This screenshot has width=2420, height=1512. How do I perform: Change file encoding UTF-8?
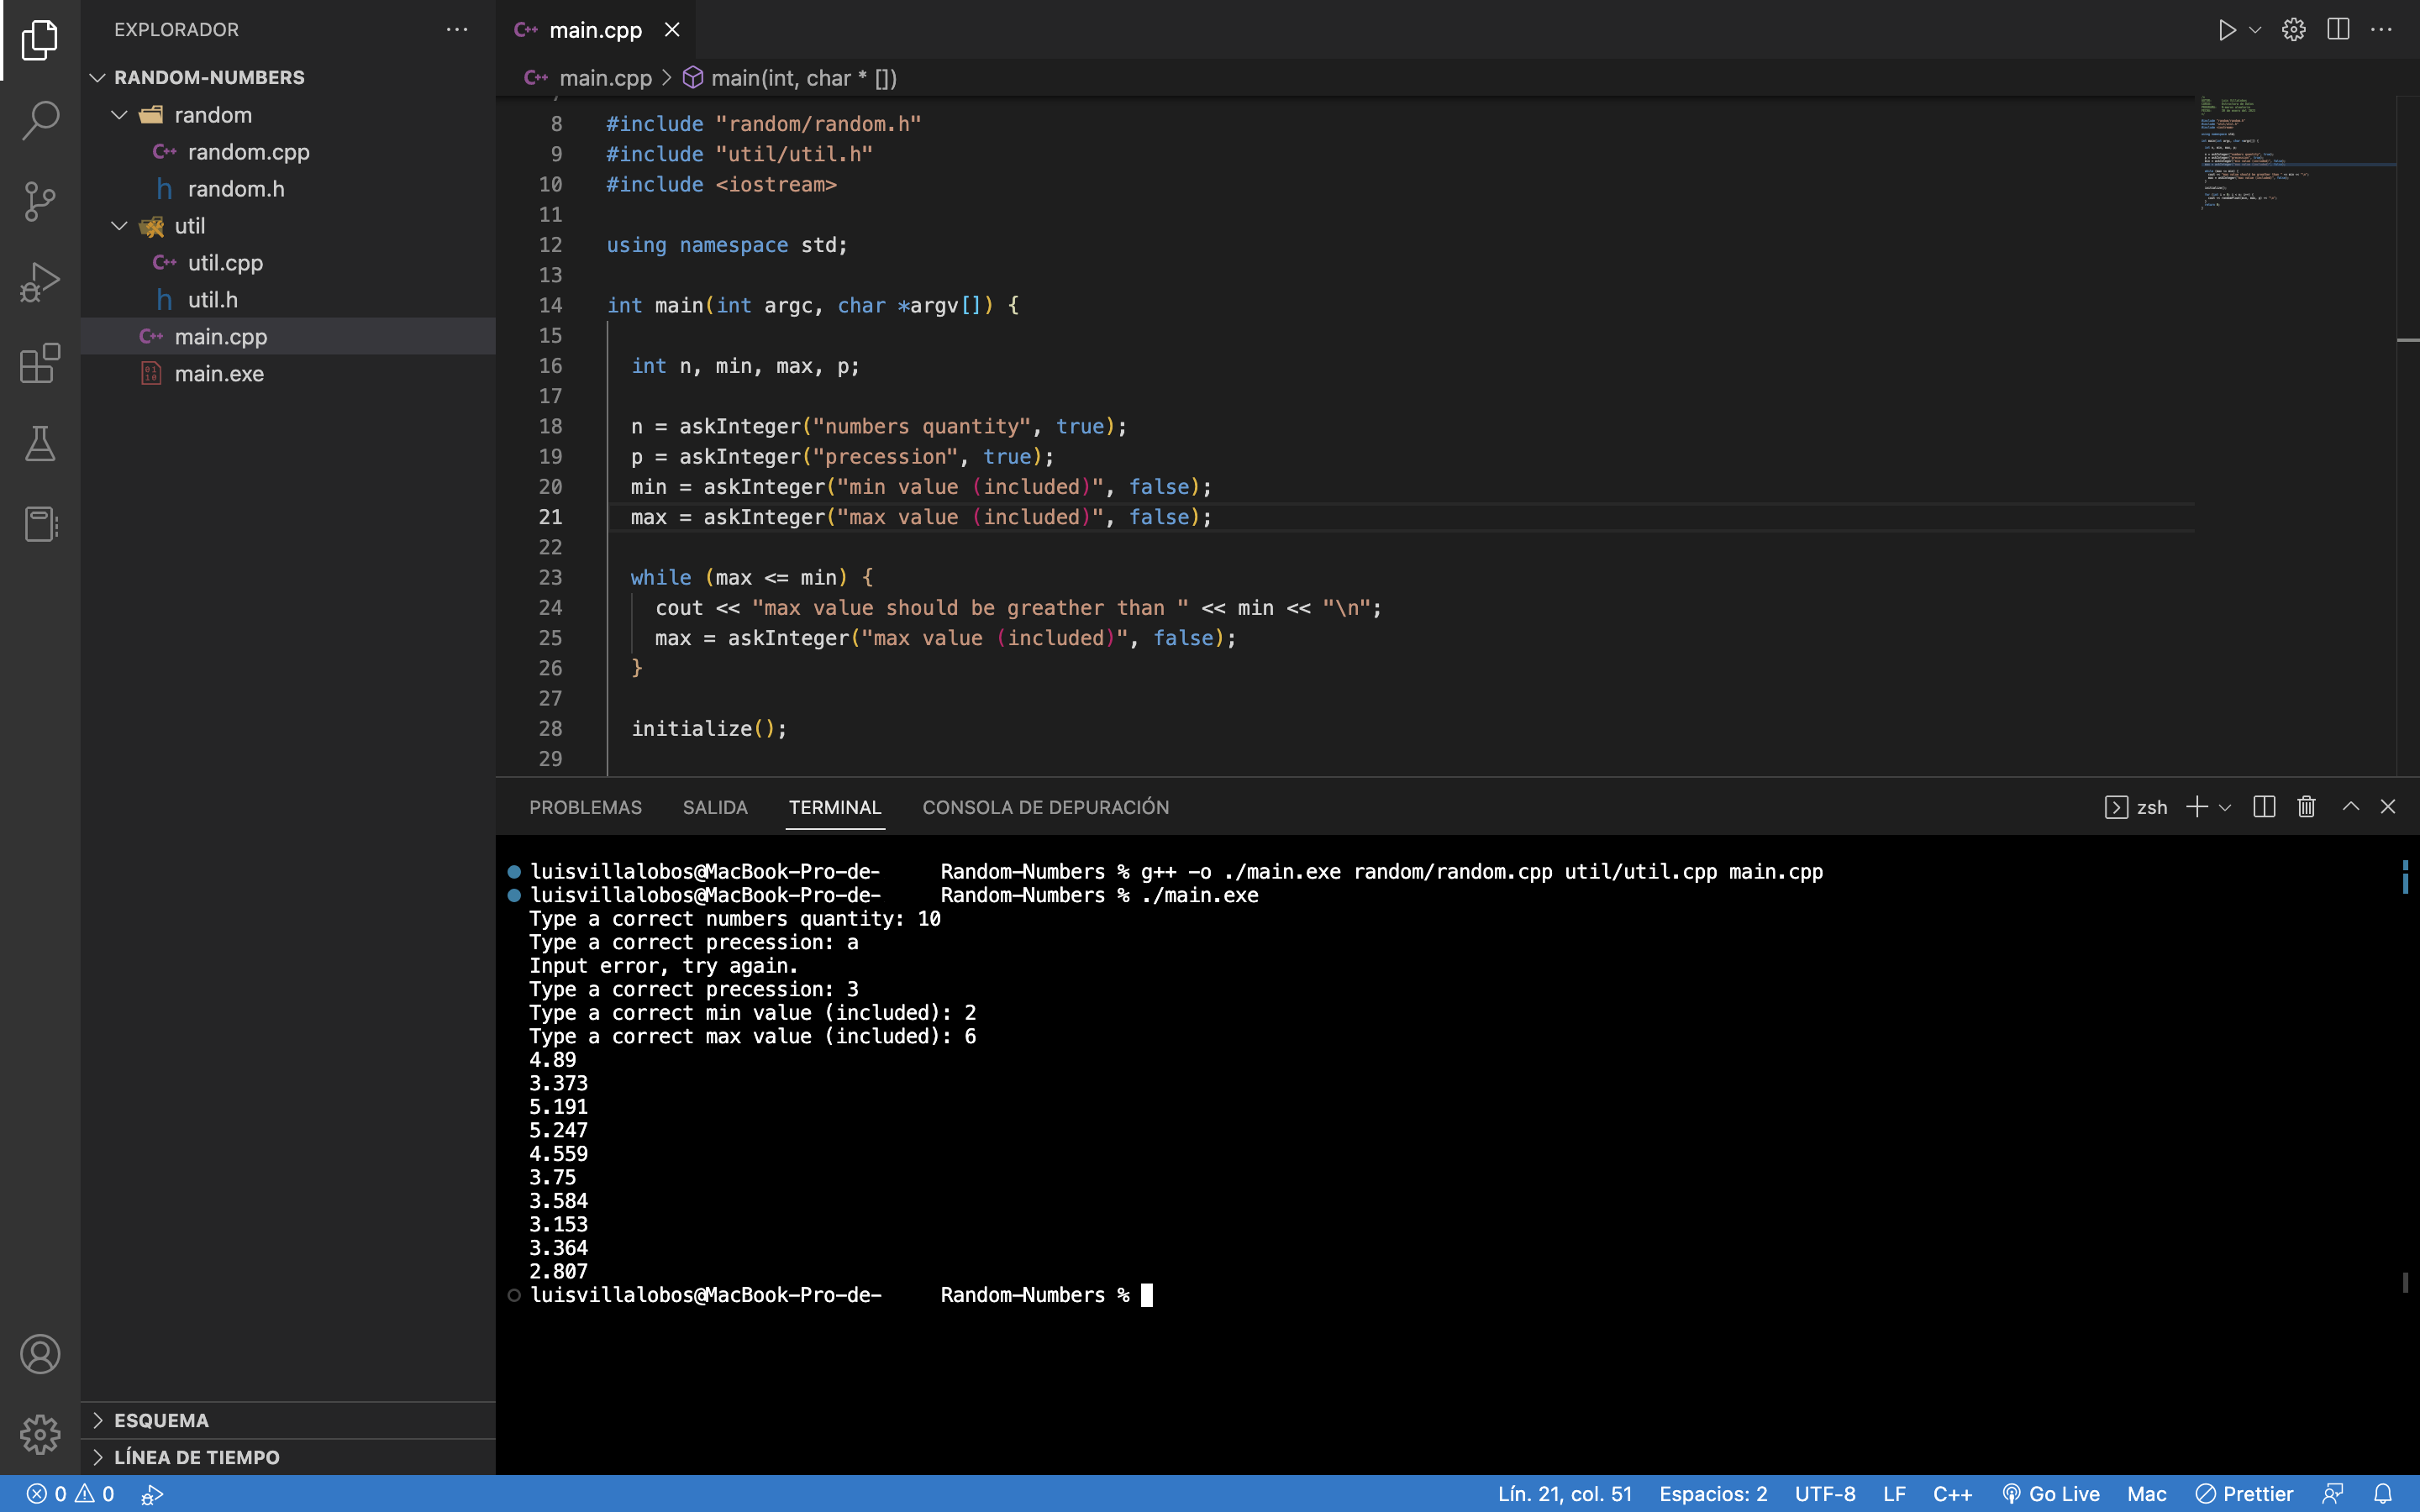pos(1825,1494)
